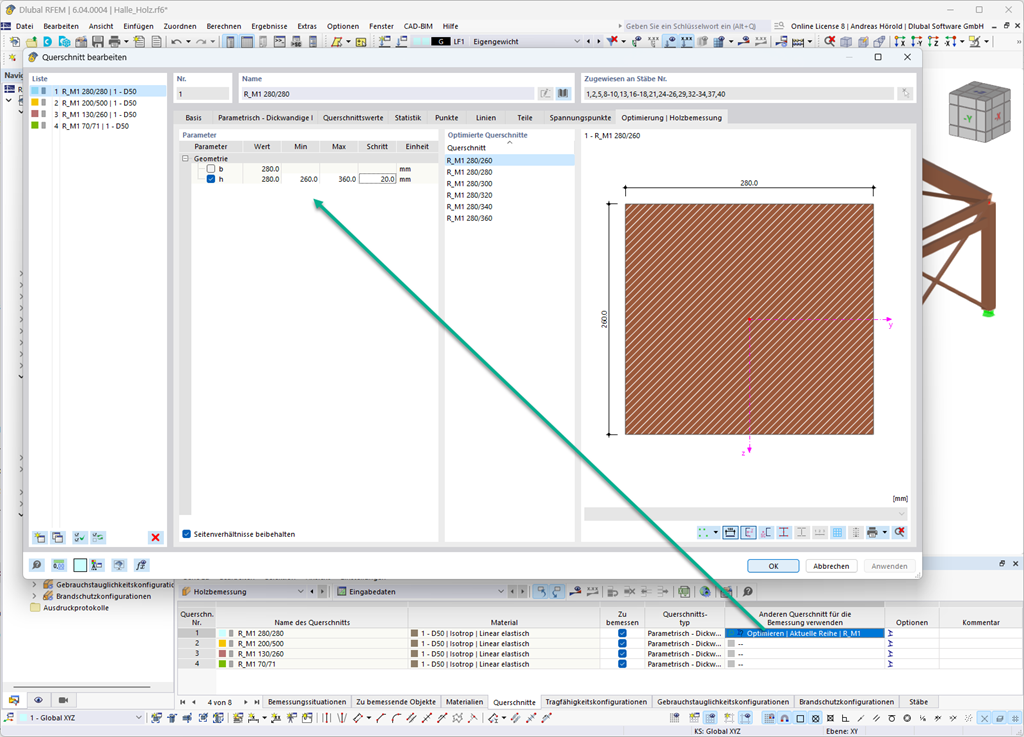Jump to first table page arrow
This screenshot has height=737, width=1024.
tap(183, 702)
